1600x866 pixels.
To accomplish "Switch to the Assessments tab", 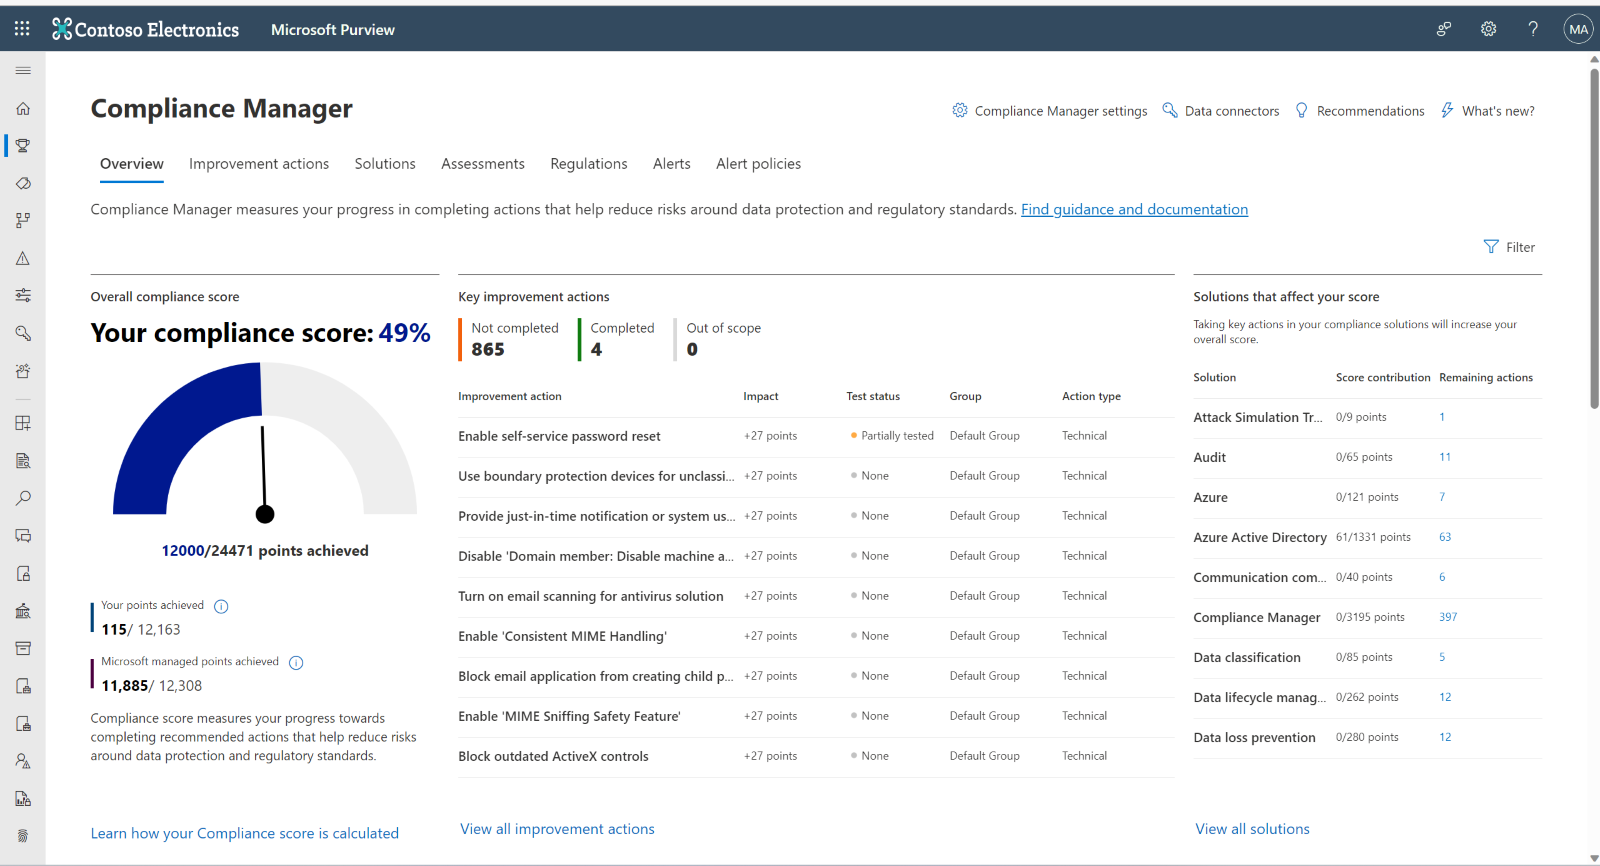I will (x=483, y=164).
